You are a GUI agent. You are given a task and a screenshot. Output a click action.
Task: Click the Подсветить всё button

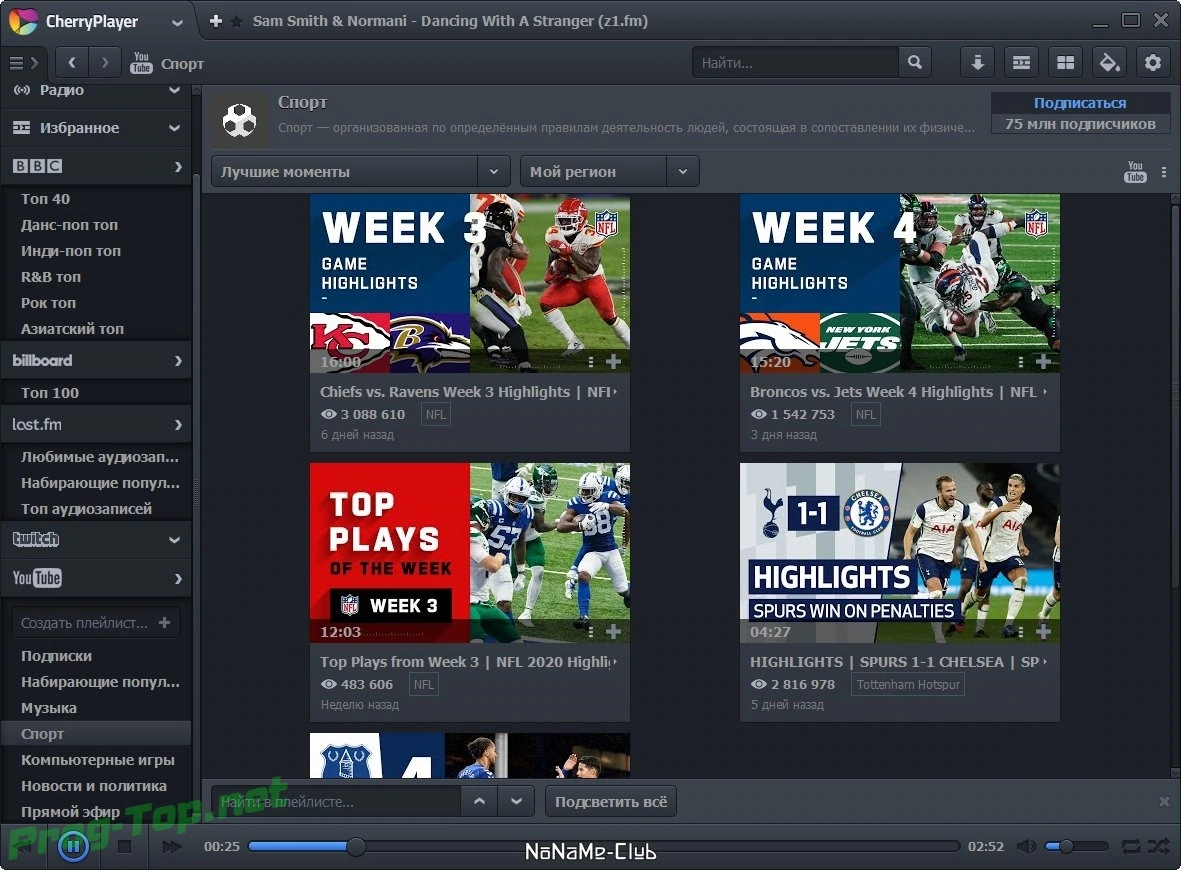[611, 801]
